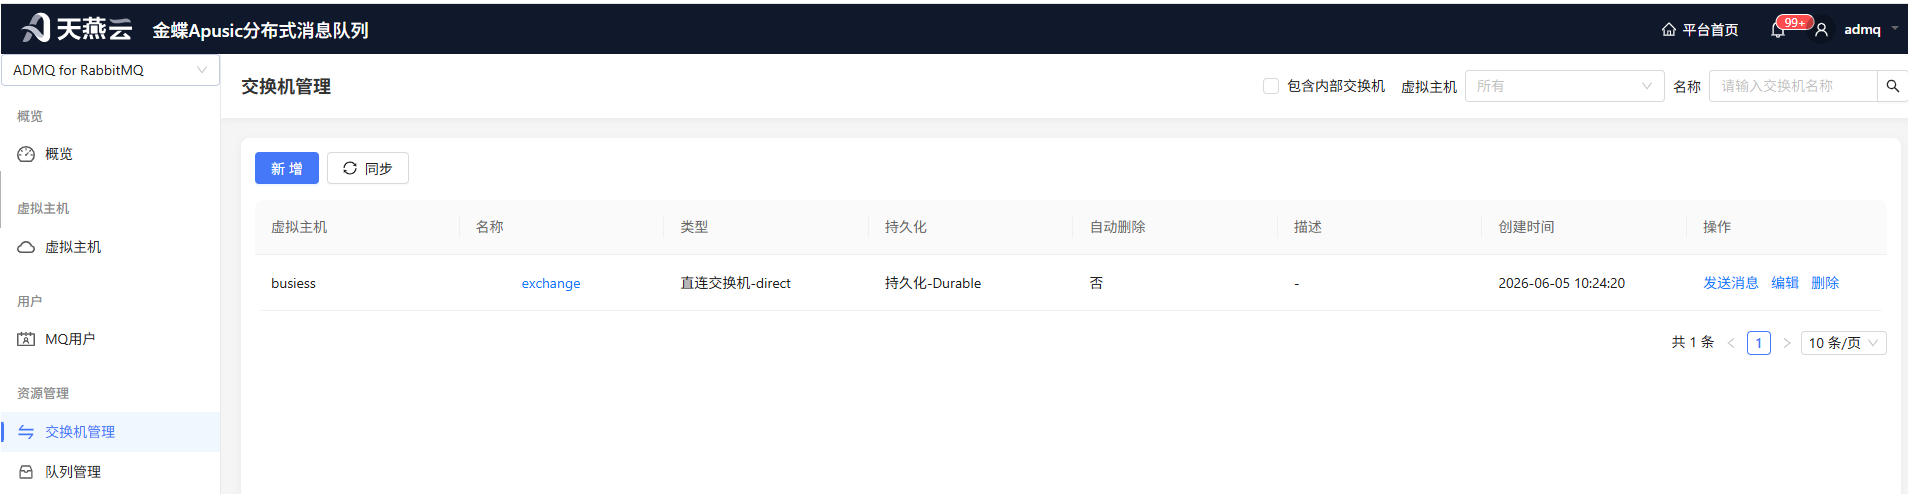Click the 天燕云 logo
Viewport: 1908px width, 494px height.
coord(77,28)
